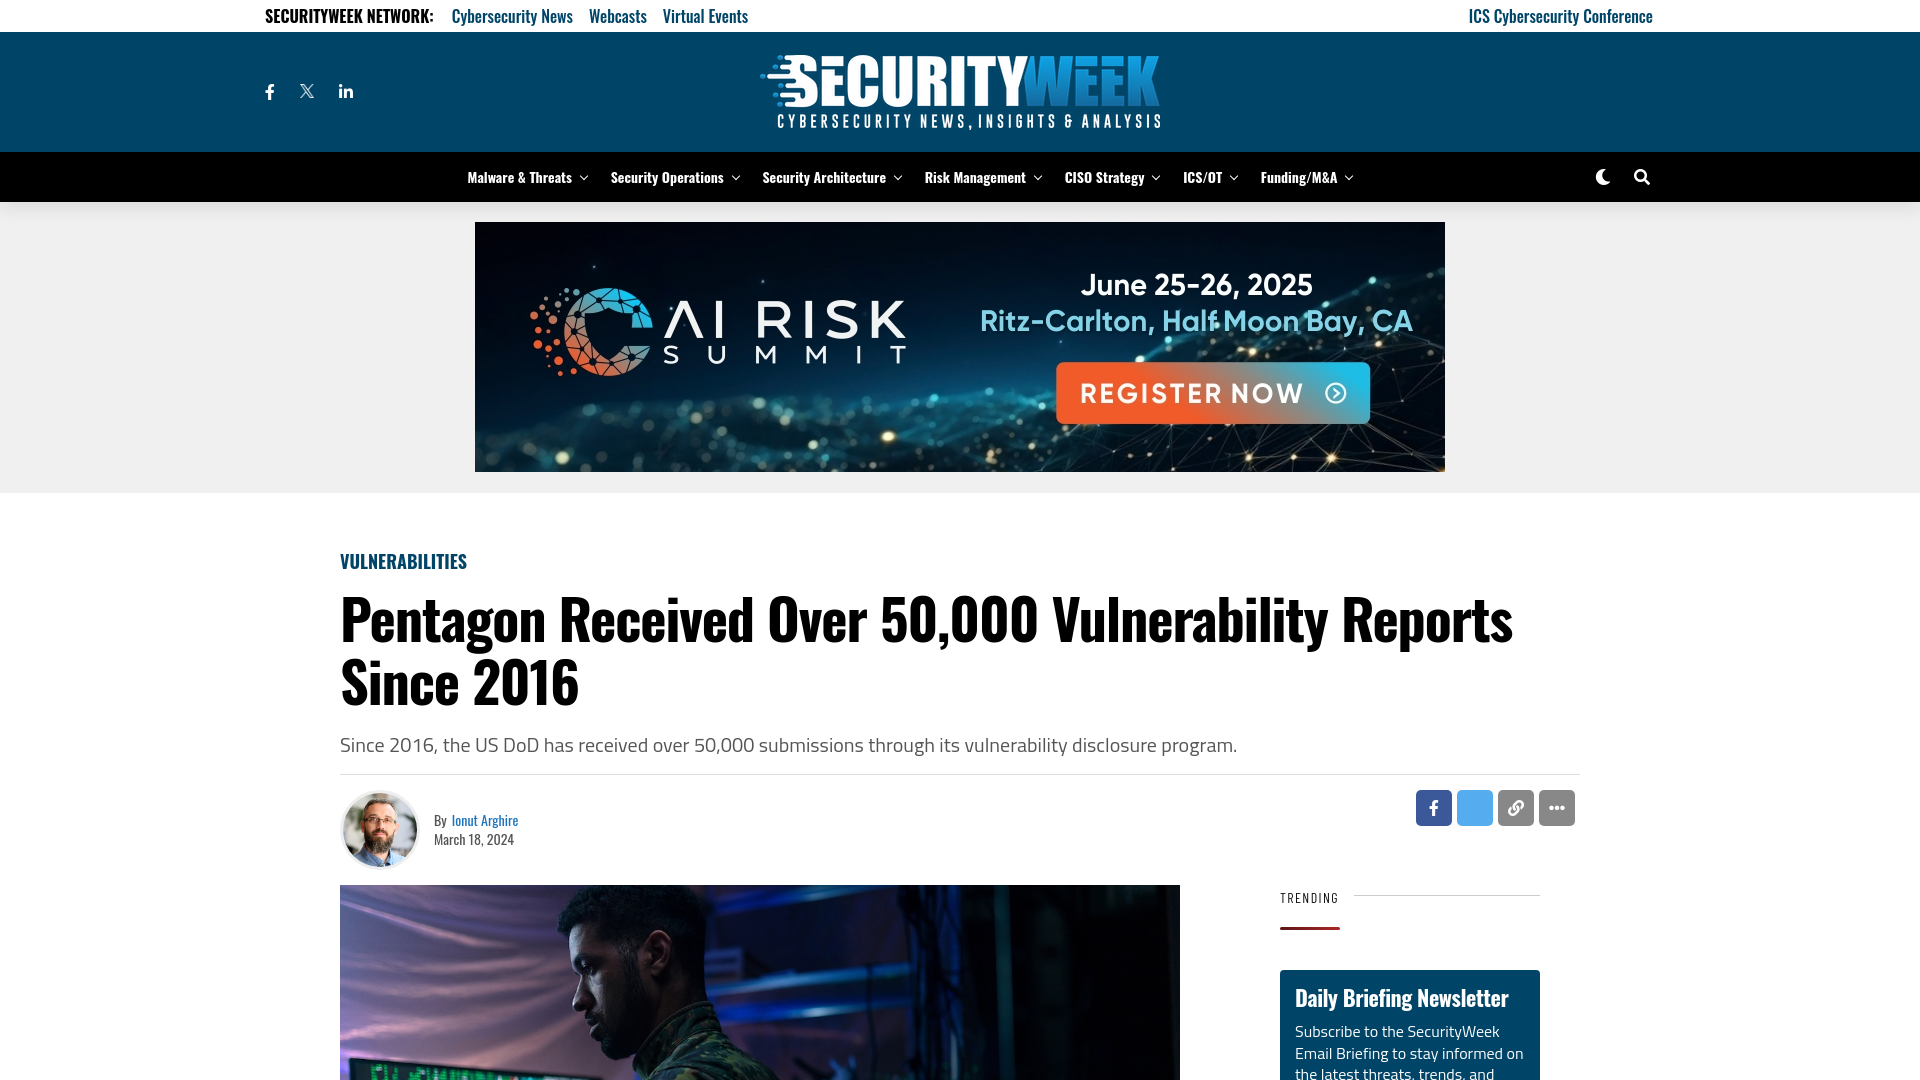Click the more options (ellipsis) share icon

(1557, 807)
